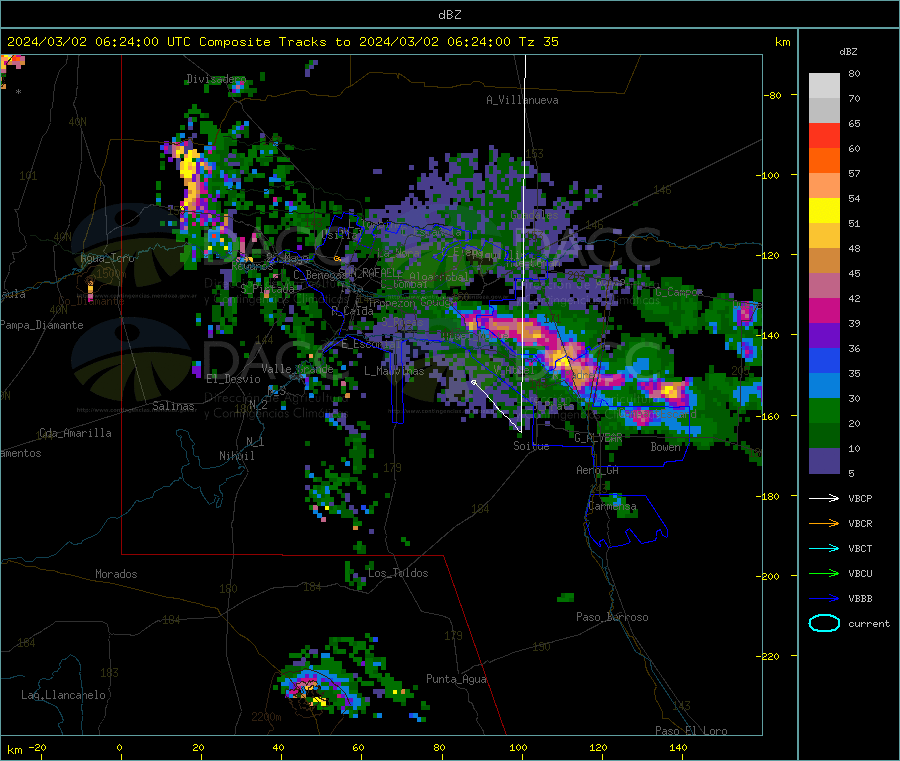Image resolution: width=900 pixels, height=761 pixels.
Task: Click the green 20 dBZ color swatch
Action: pyautogui.click(x=824, y=410)
